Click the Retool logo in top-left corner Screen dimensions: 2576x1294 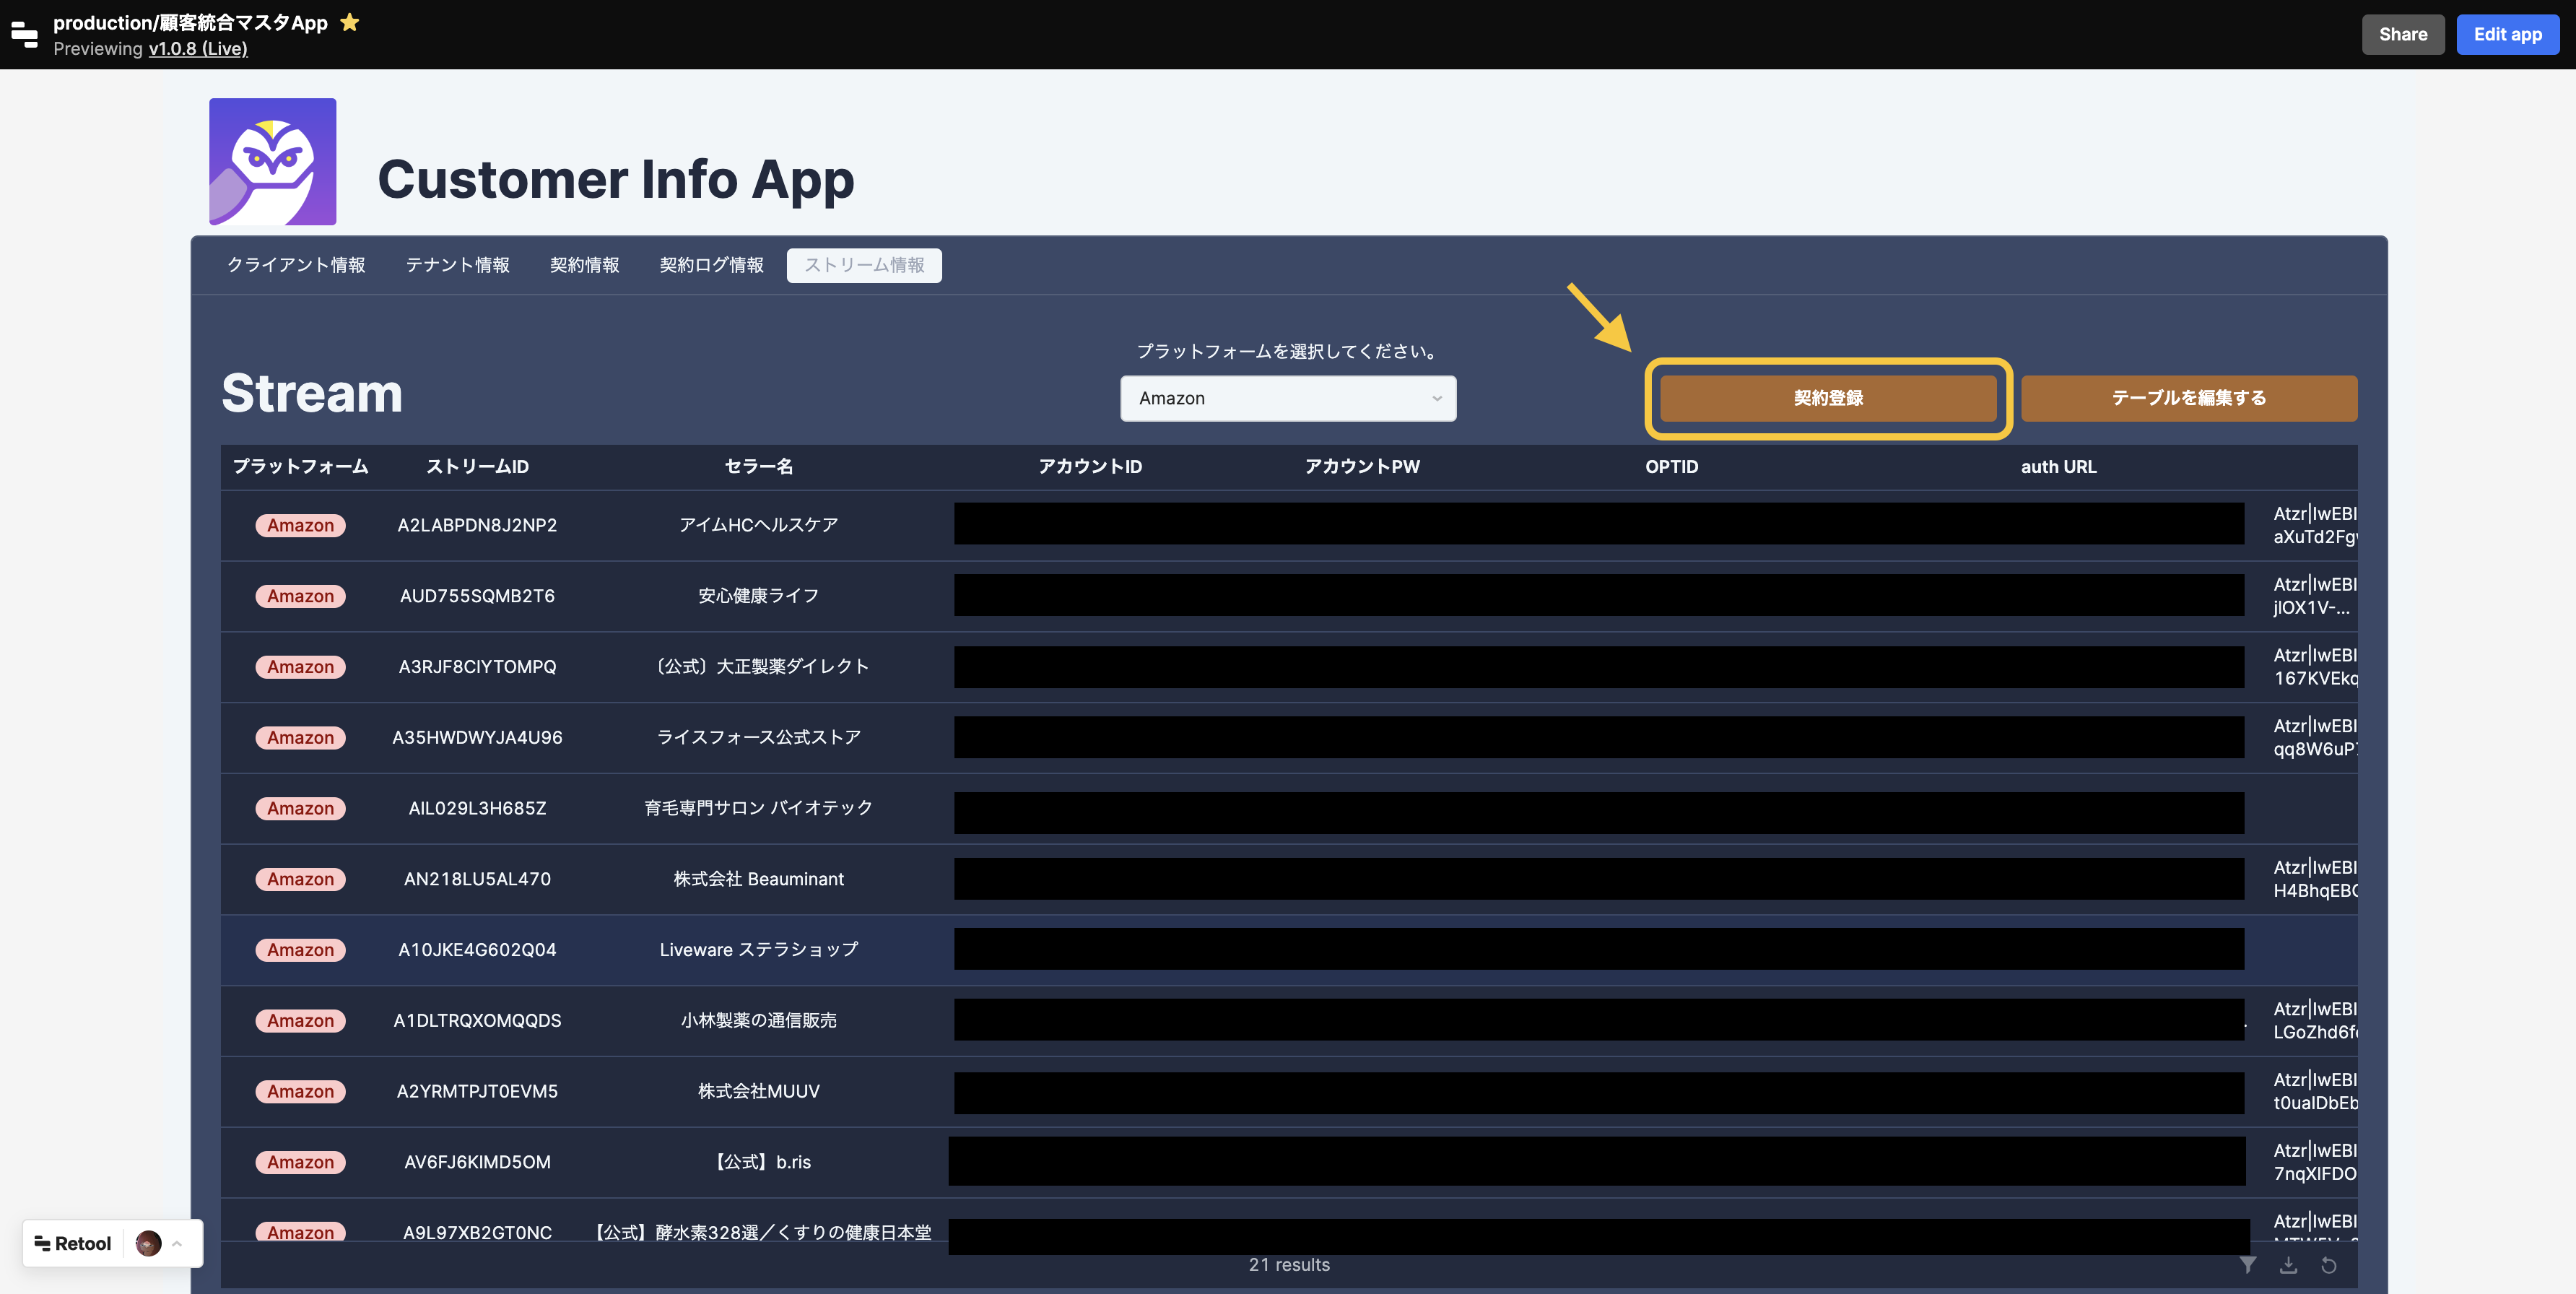pos(24,34)
